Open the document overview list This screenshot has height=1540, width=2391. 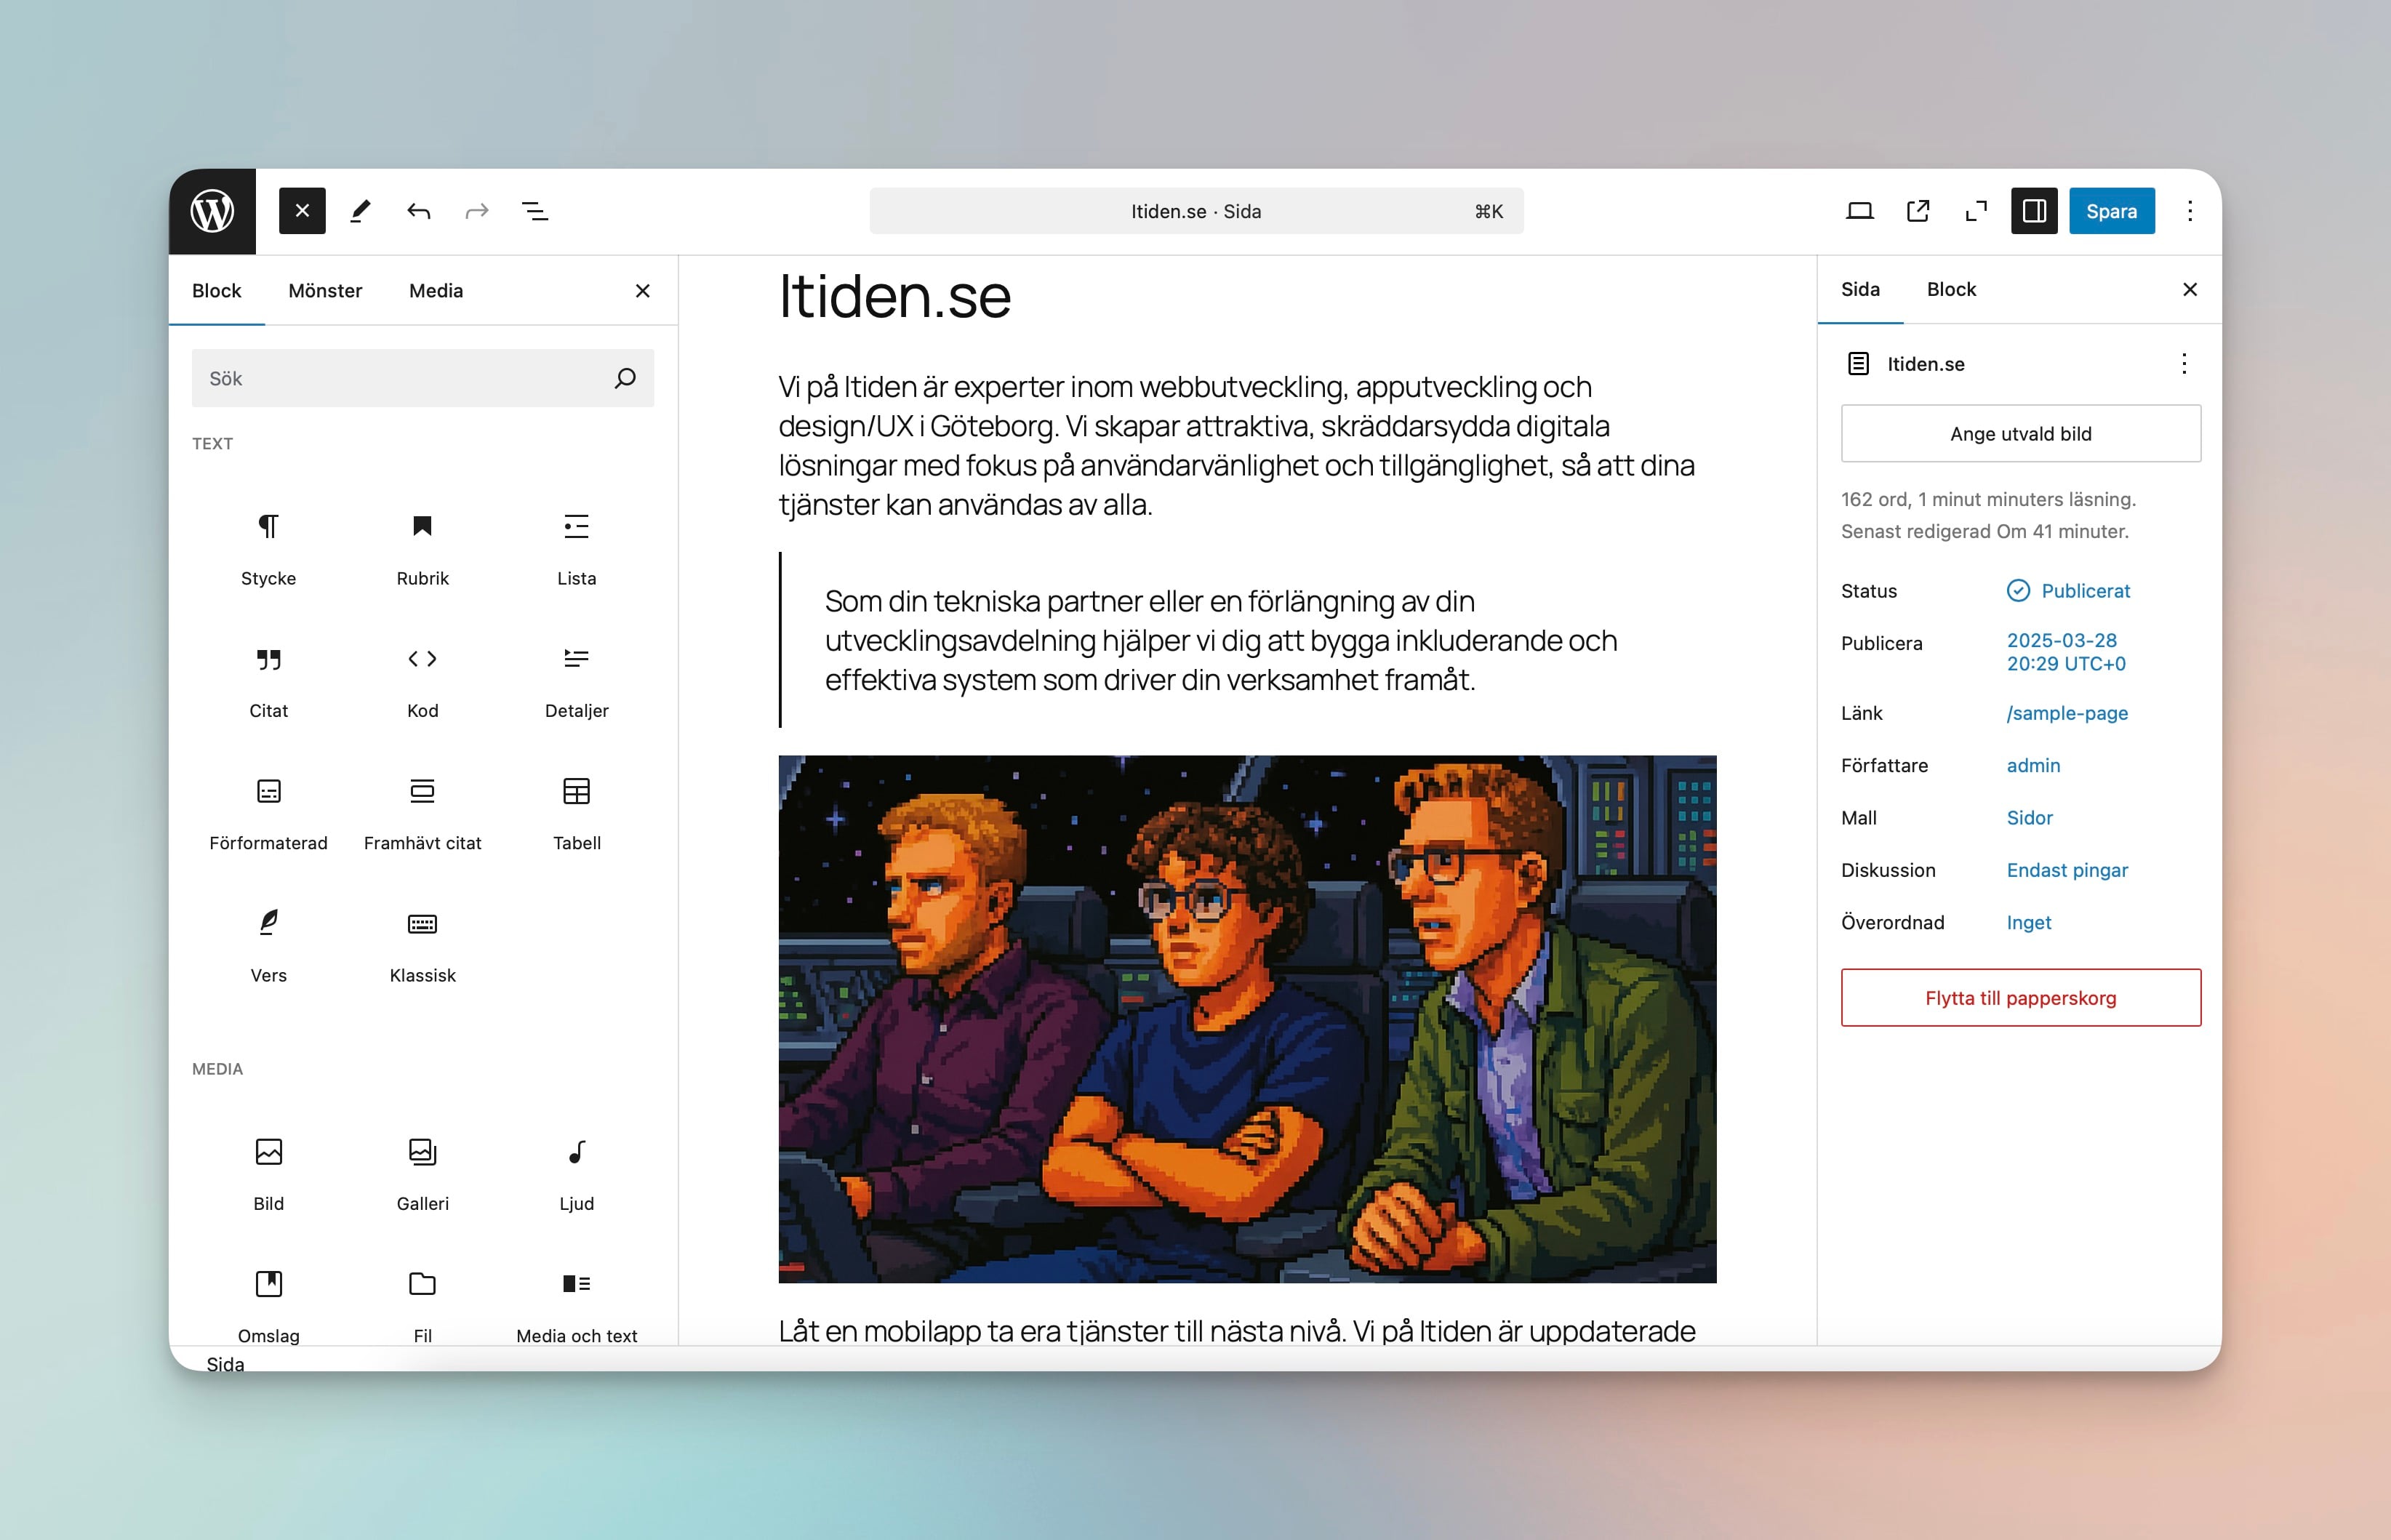(535, 211)
